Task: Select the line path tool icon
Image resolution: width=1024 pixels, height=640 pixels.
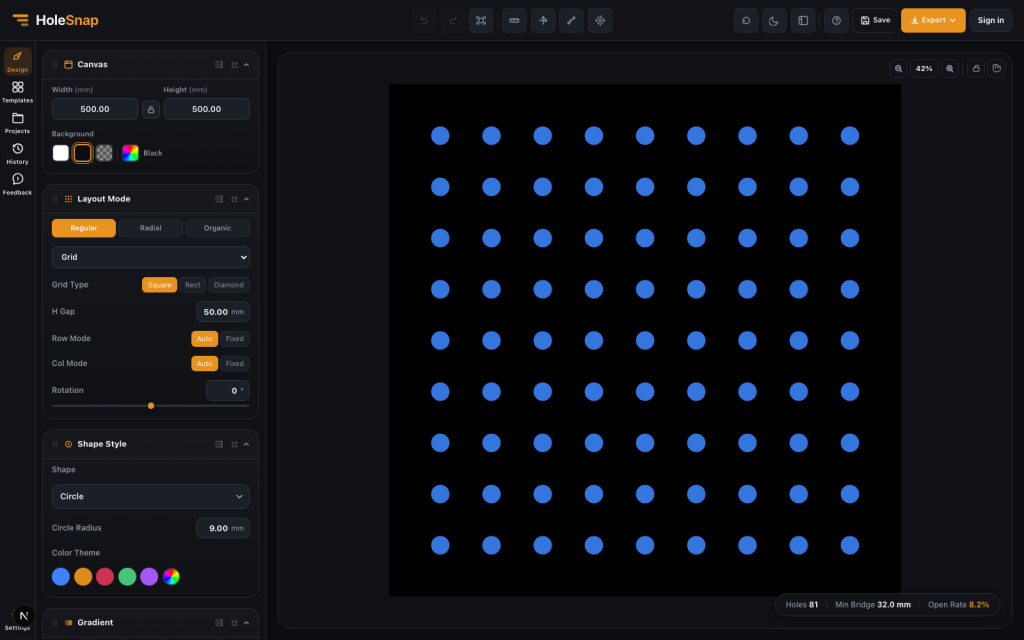Action: pyautogui.click(x=571, y=20)
